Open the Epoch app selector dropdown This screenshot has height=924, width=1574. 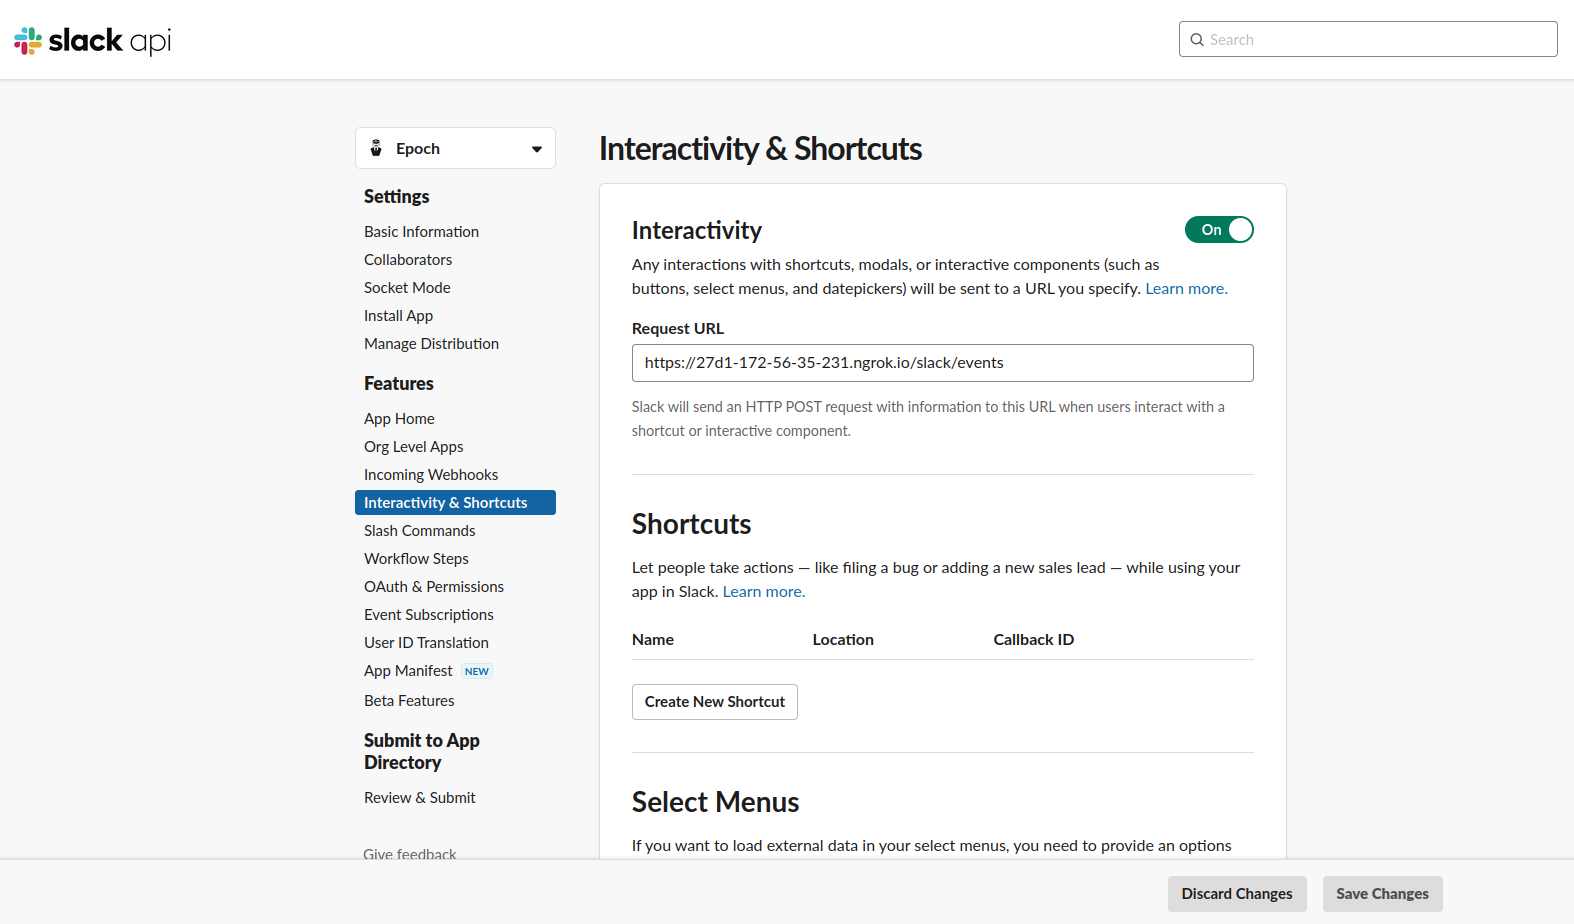[x=455, y=148]
